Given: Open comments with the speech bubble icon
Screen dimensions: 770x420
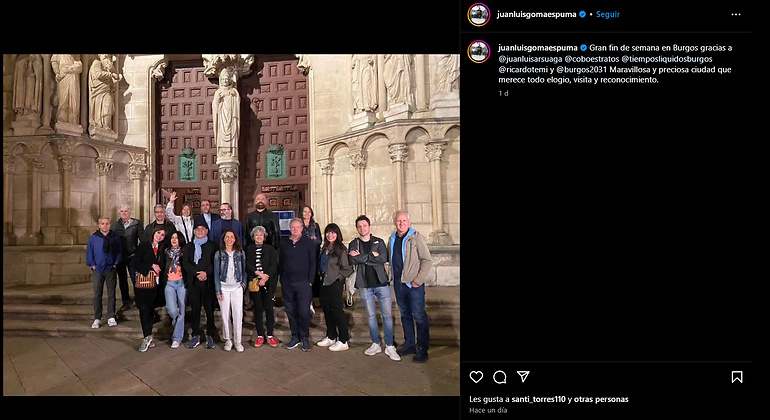Looking at the screenshot, I should point(500,377).
